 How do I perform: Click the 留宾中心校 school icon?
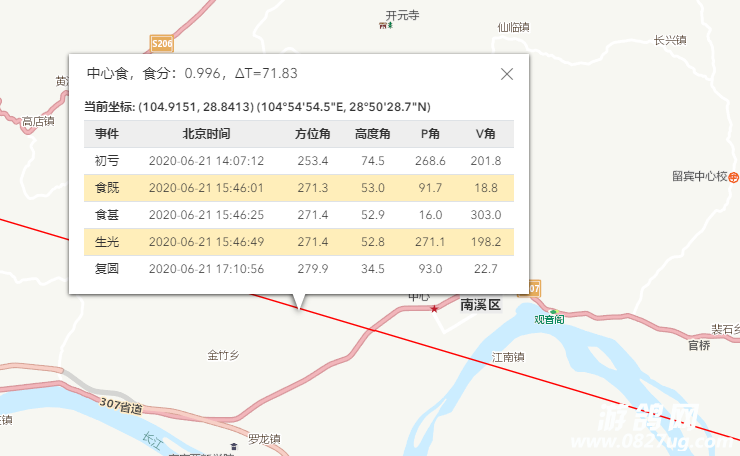tap(733, 177)
